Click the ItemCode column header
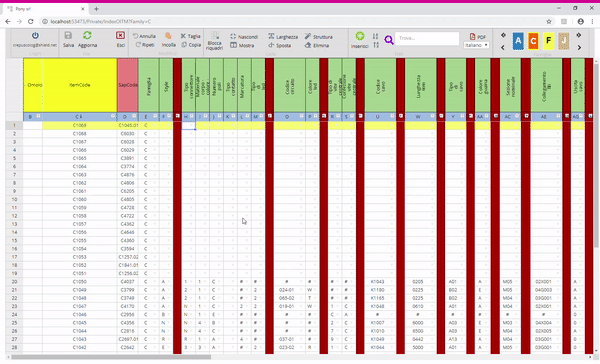 tap(80, 85)
